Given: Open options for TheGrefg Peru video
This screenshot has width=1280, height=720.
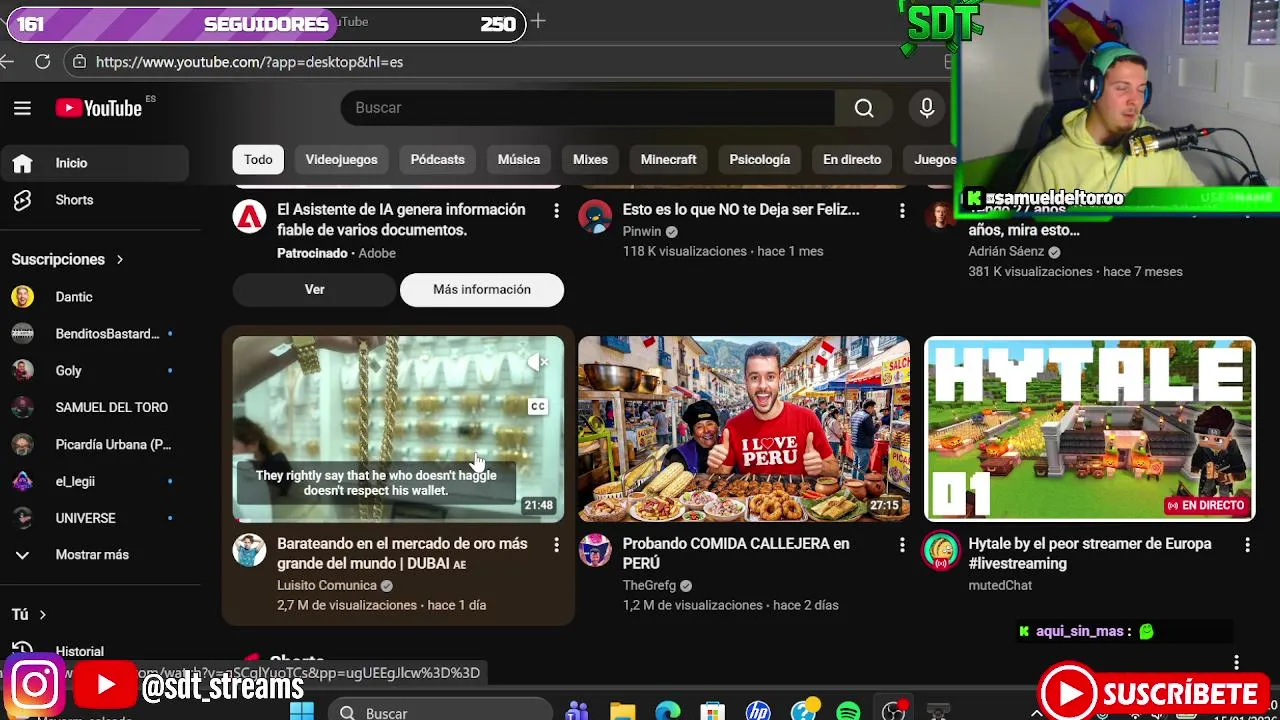Looking at the screenshot, I should pos(902,545).
